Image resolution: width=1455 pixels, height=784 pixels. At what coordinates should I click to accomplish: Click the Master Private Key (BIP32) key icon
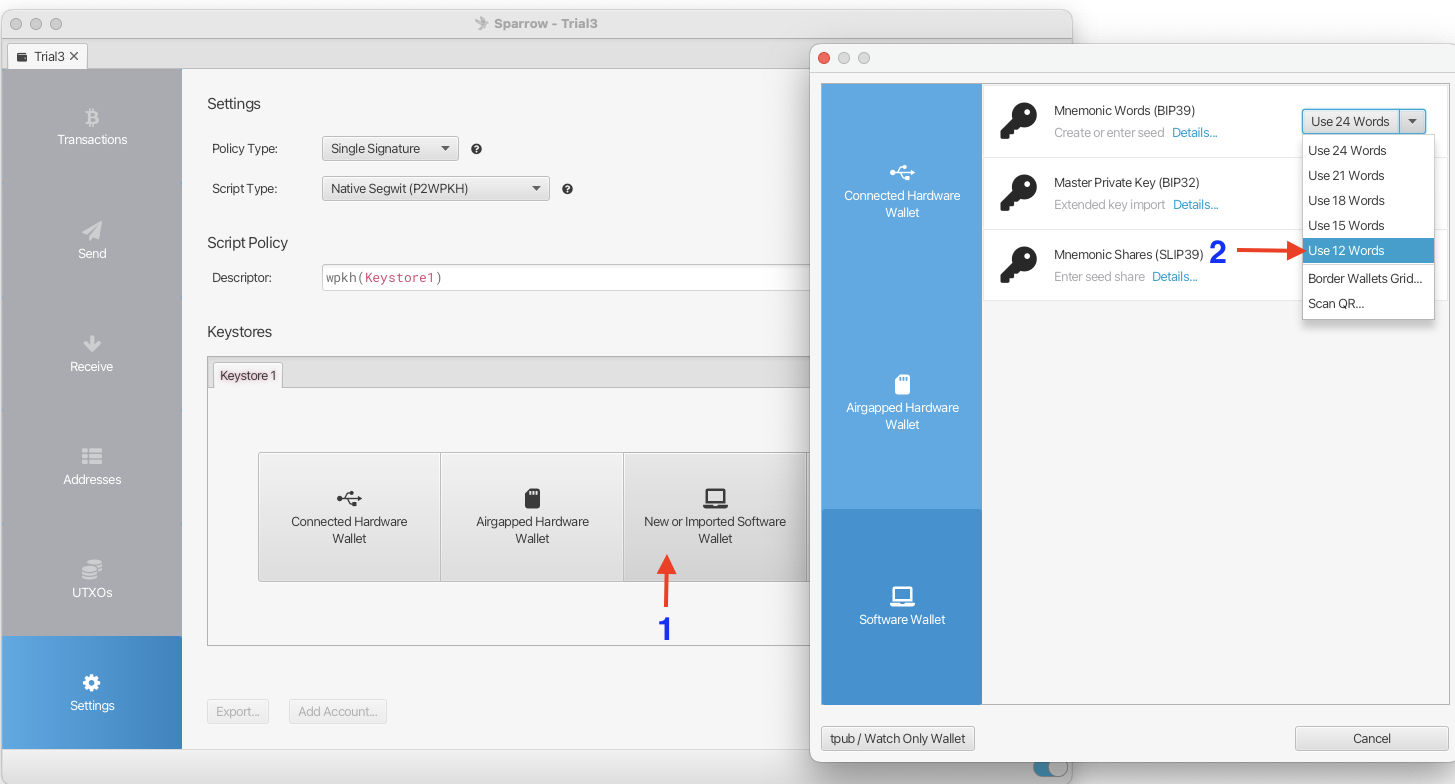point(1018,193)
